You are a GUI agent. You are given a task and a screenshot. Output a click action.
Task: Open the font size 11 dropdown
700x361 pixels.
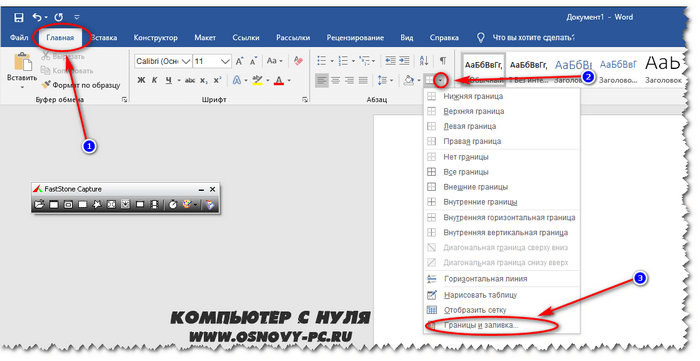point(225,61)
